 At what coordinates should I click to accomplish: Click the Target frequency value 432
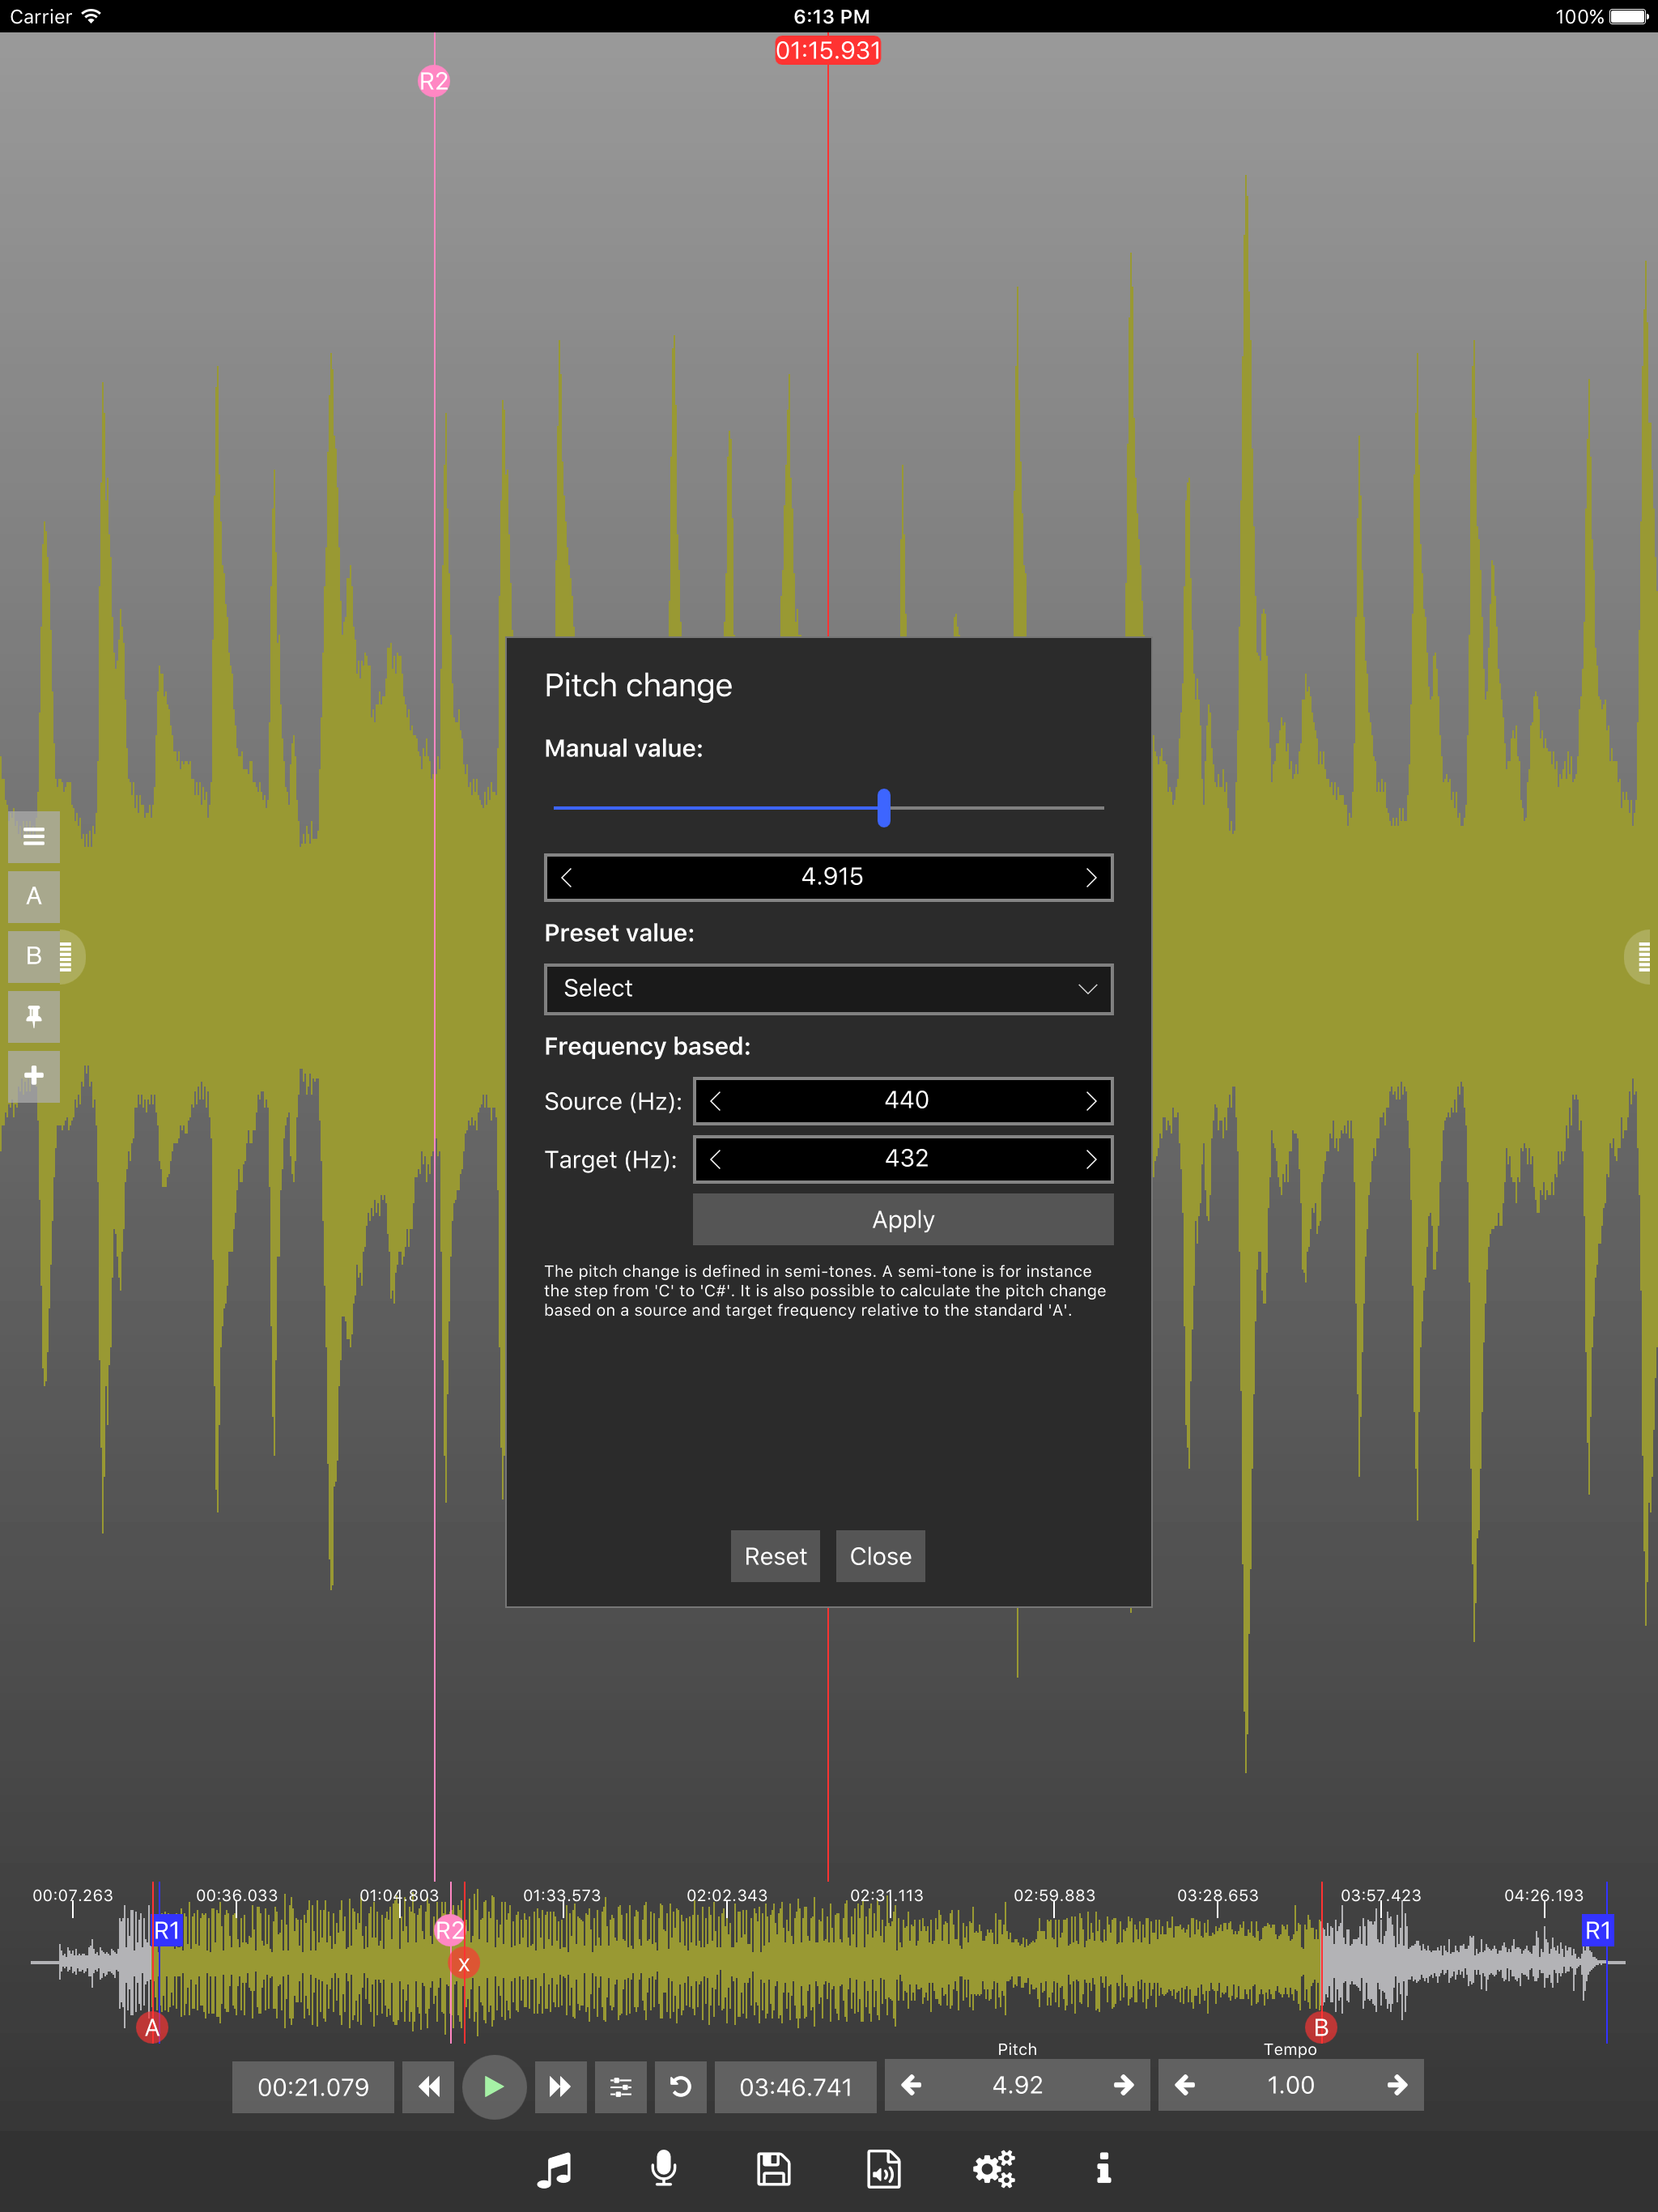906,1158
